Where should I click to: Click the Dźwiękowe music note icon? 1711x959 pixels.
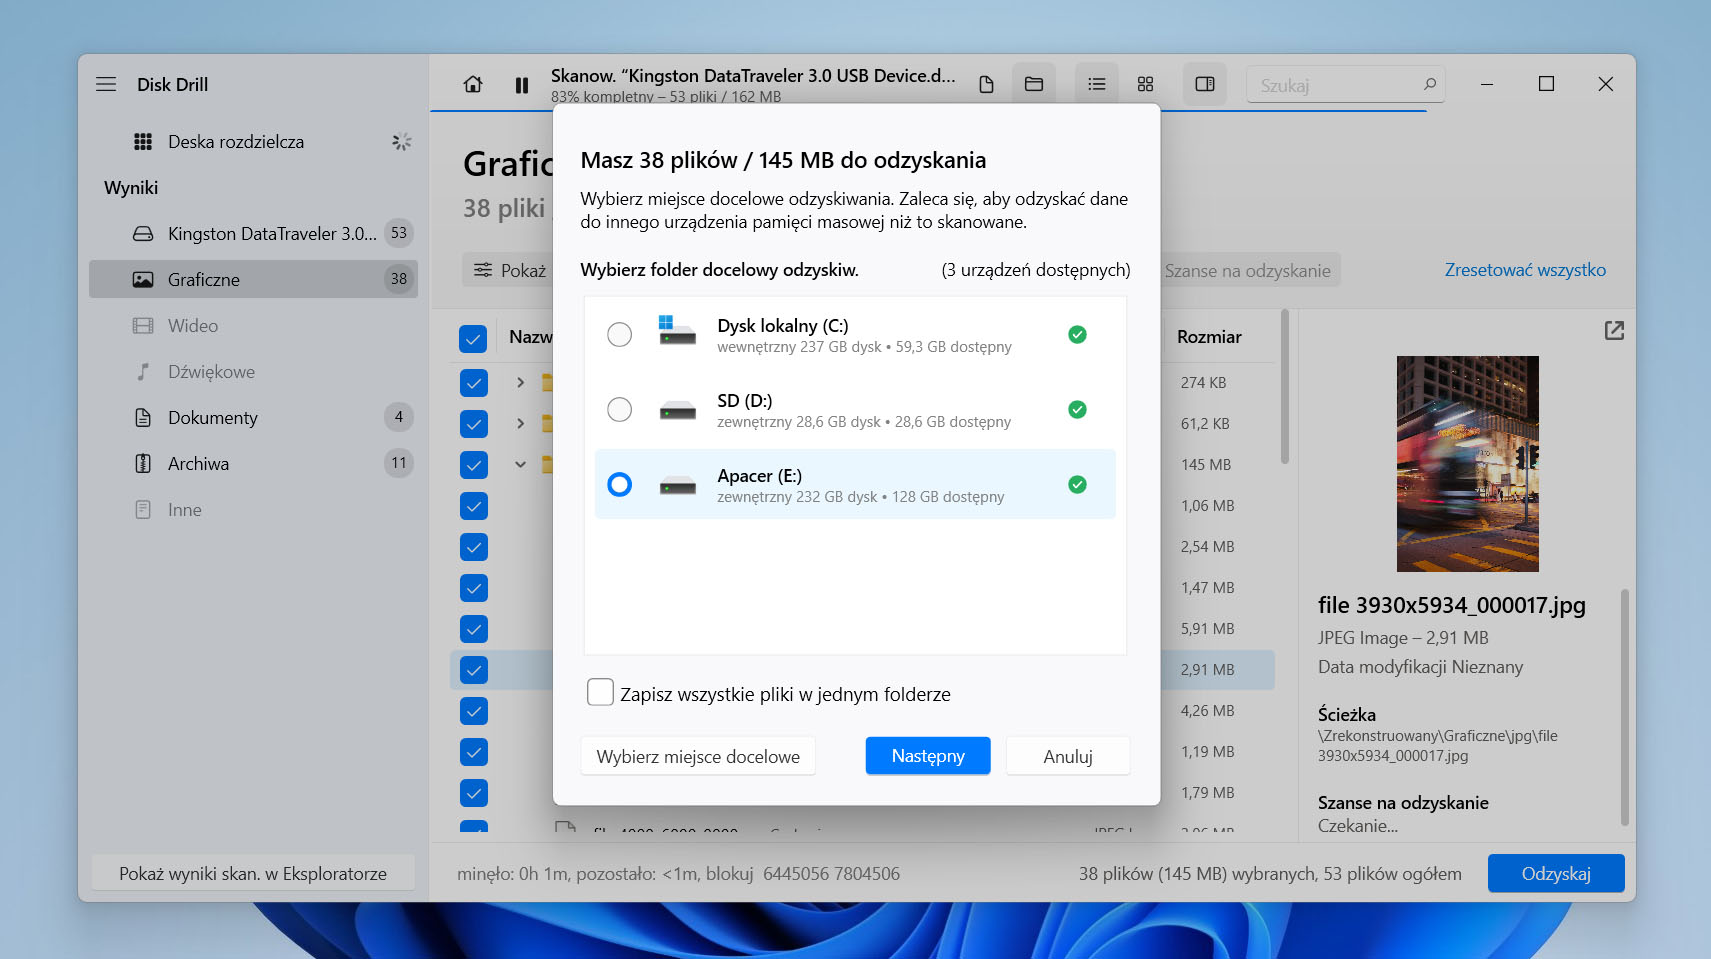(x=143, y=371)
